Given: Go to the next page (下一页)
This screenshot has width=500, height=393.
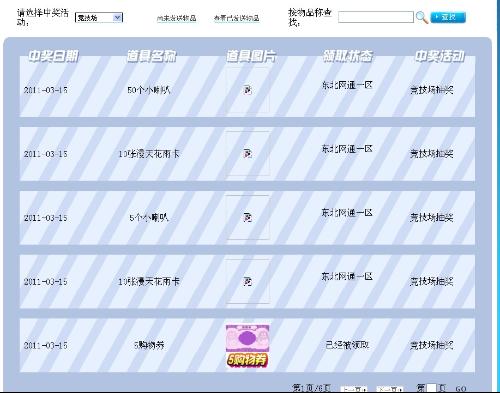Looking at the screenshot, I should click(x=390, y=389).
